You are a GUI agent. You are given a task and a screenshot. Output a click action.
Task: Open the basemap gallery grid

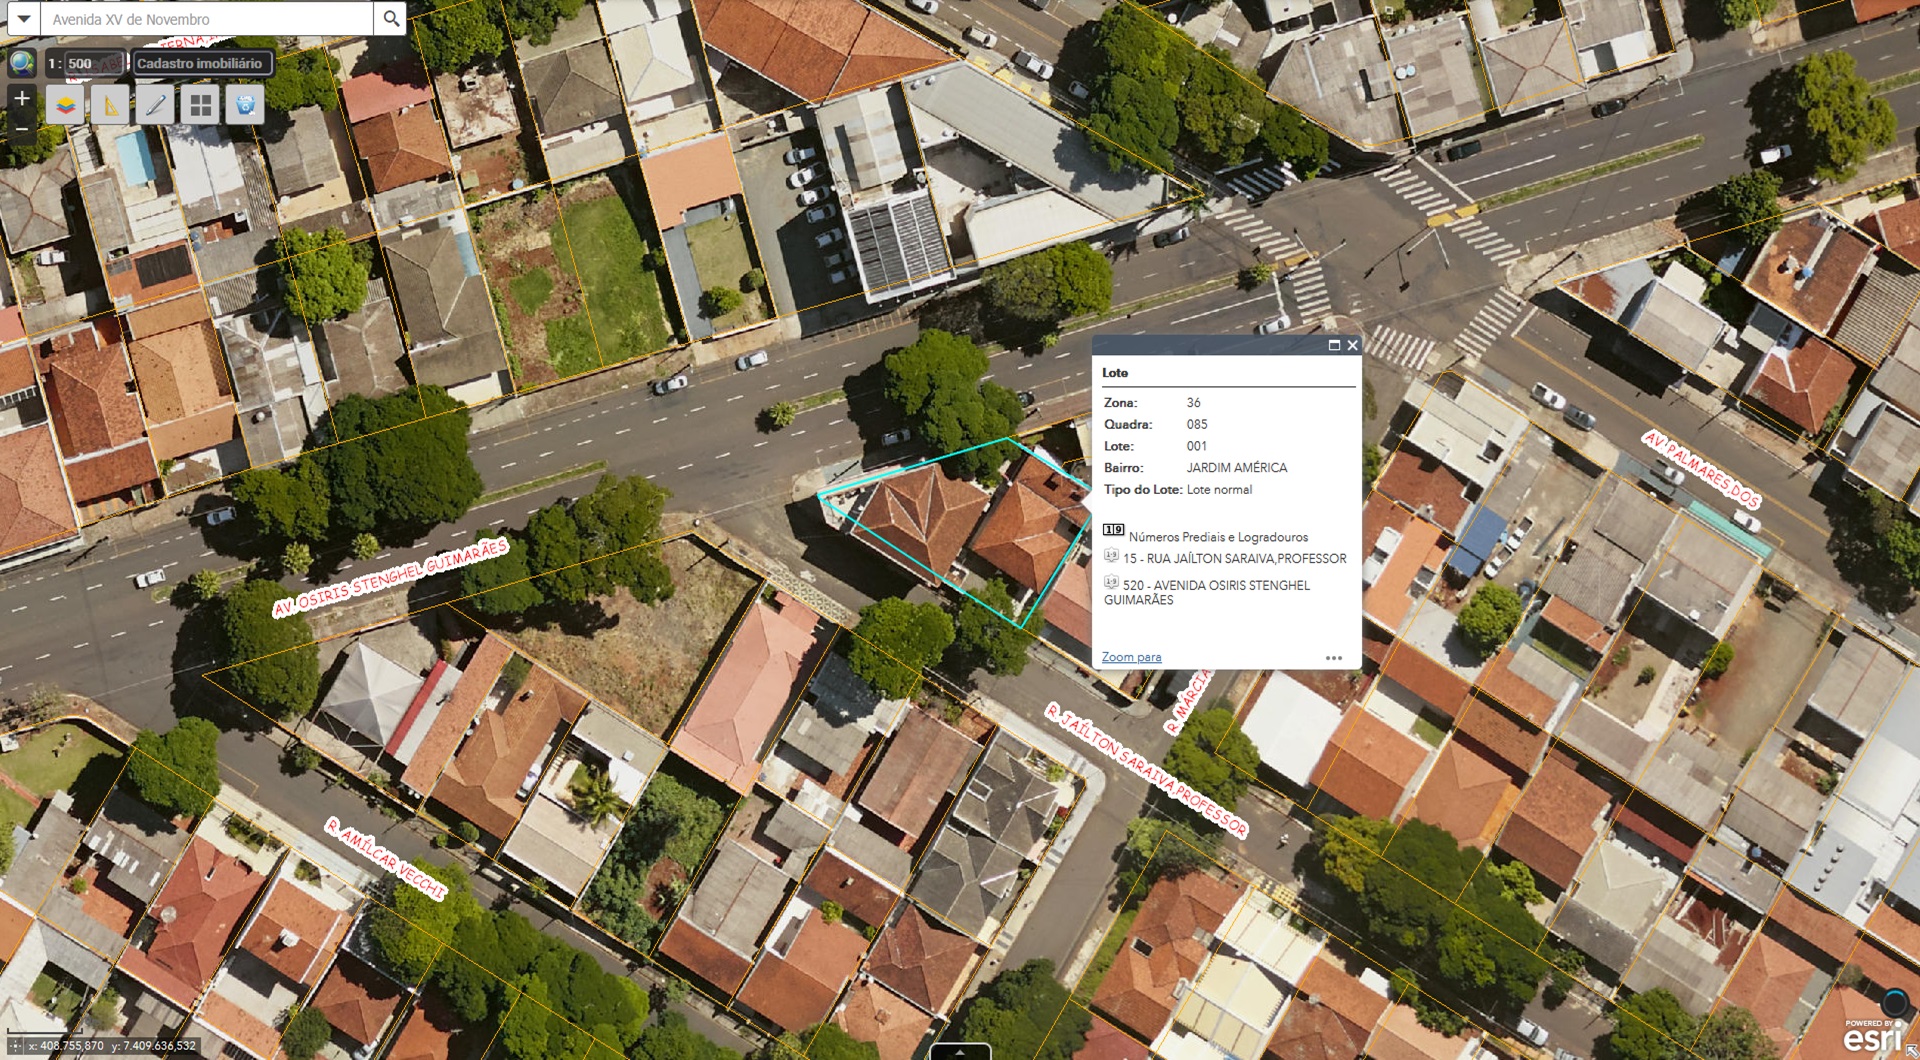pos(201,105)
